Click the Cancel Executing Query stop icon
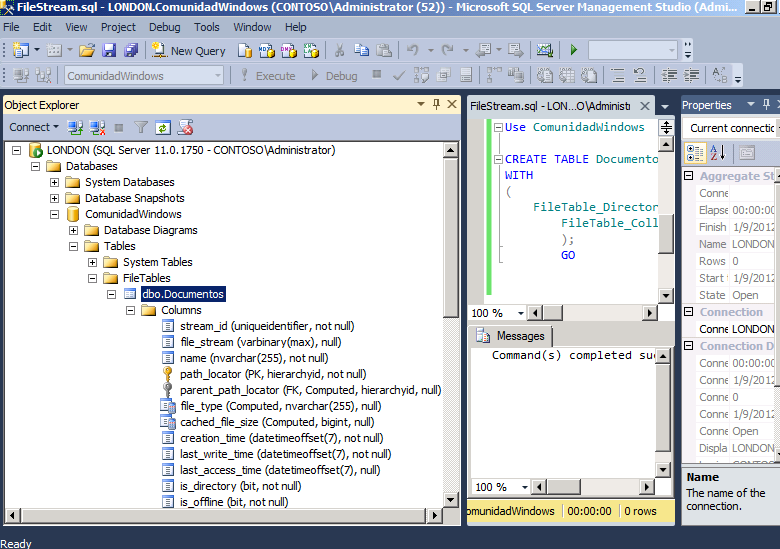Viewport: 780px width, 549px height. [377, 75]
